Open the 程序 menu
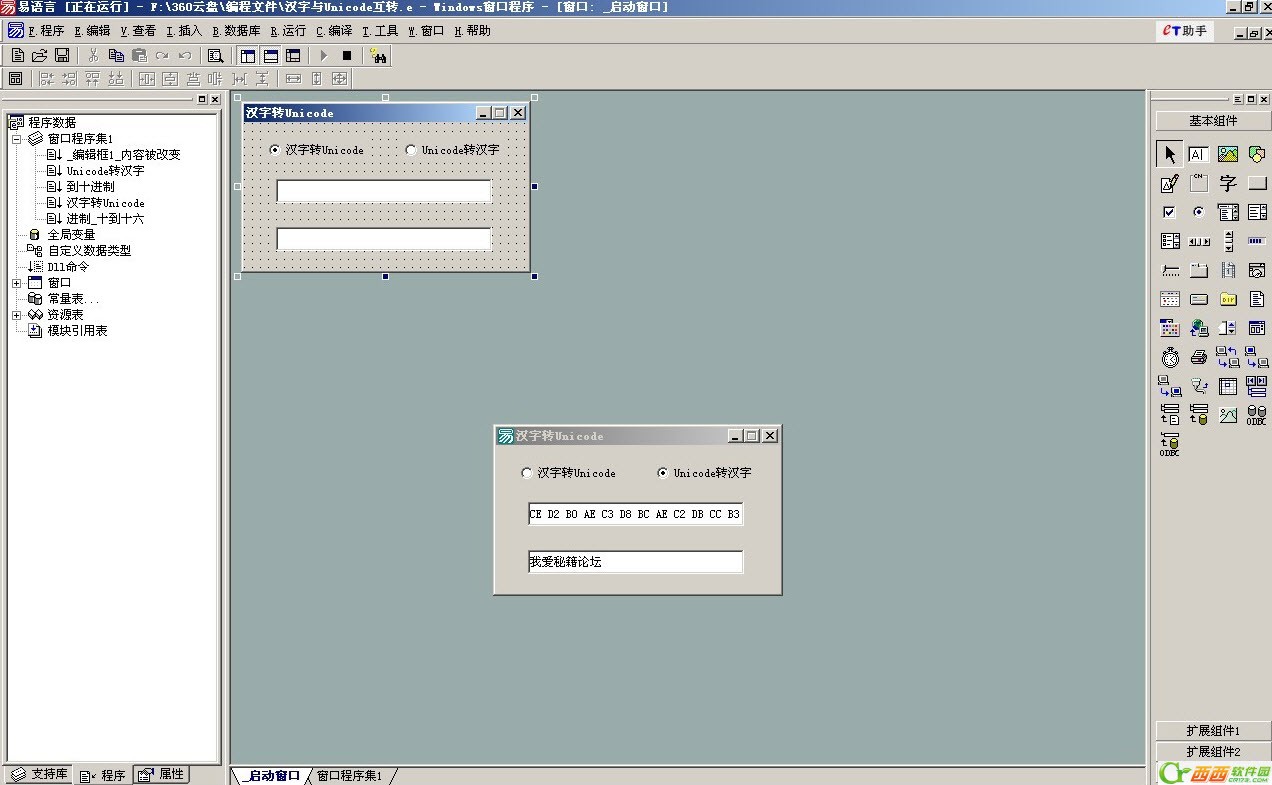Screen dimensions: 1272x785 [47, 31]
